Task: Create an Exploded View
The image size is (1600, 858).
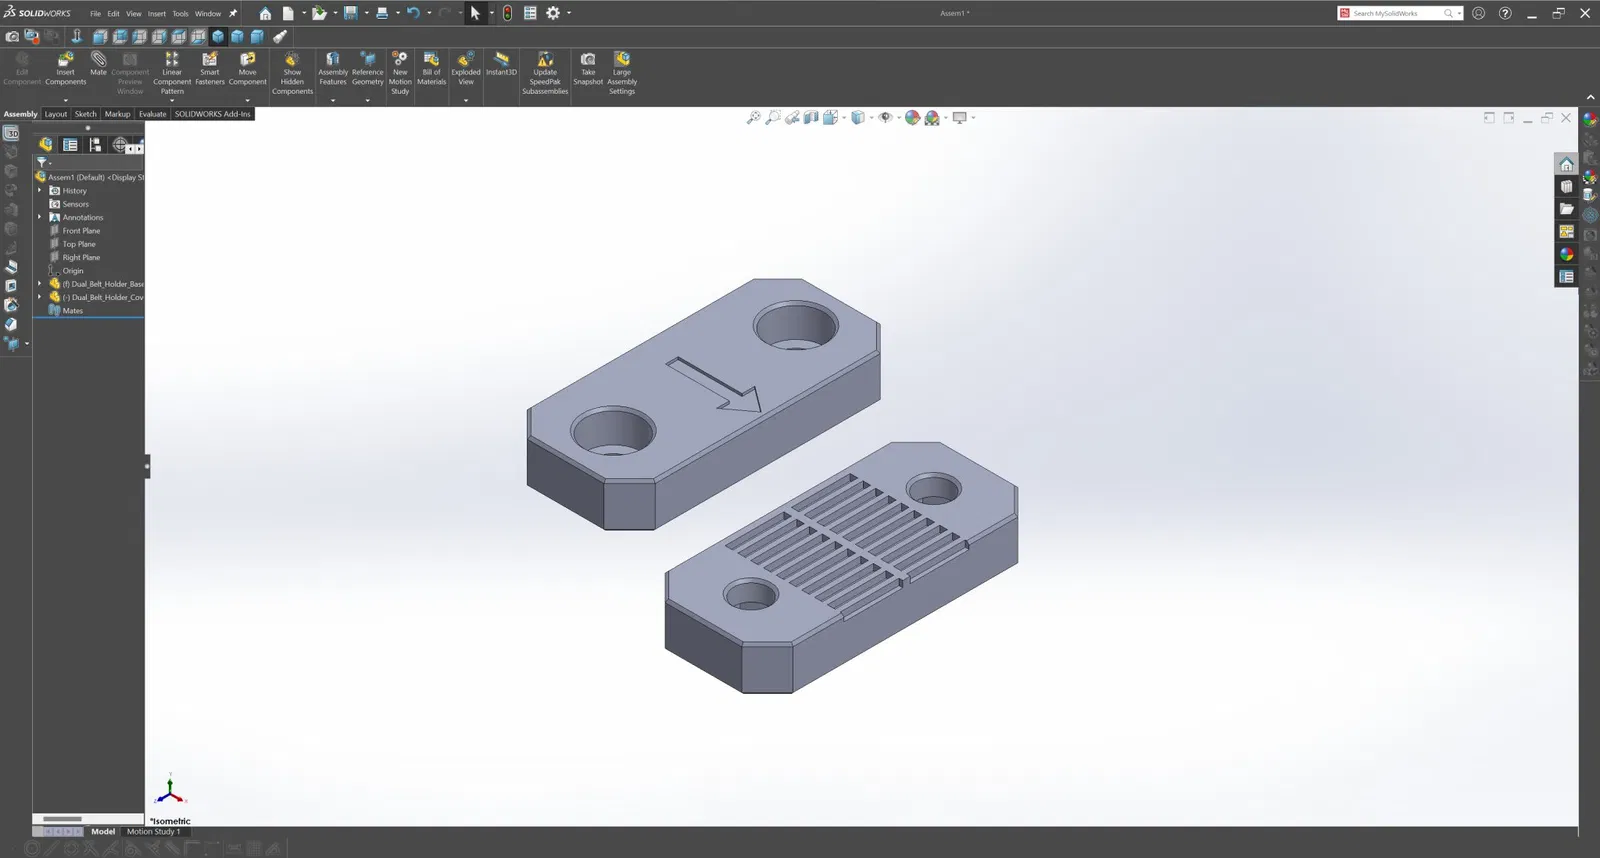Action: 466,68
